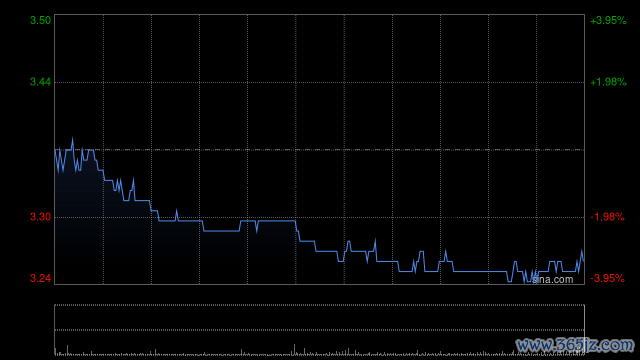Click the 3.44 price axis label
The height and width of the screenshot is (360, 640).
click(40, 82)
